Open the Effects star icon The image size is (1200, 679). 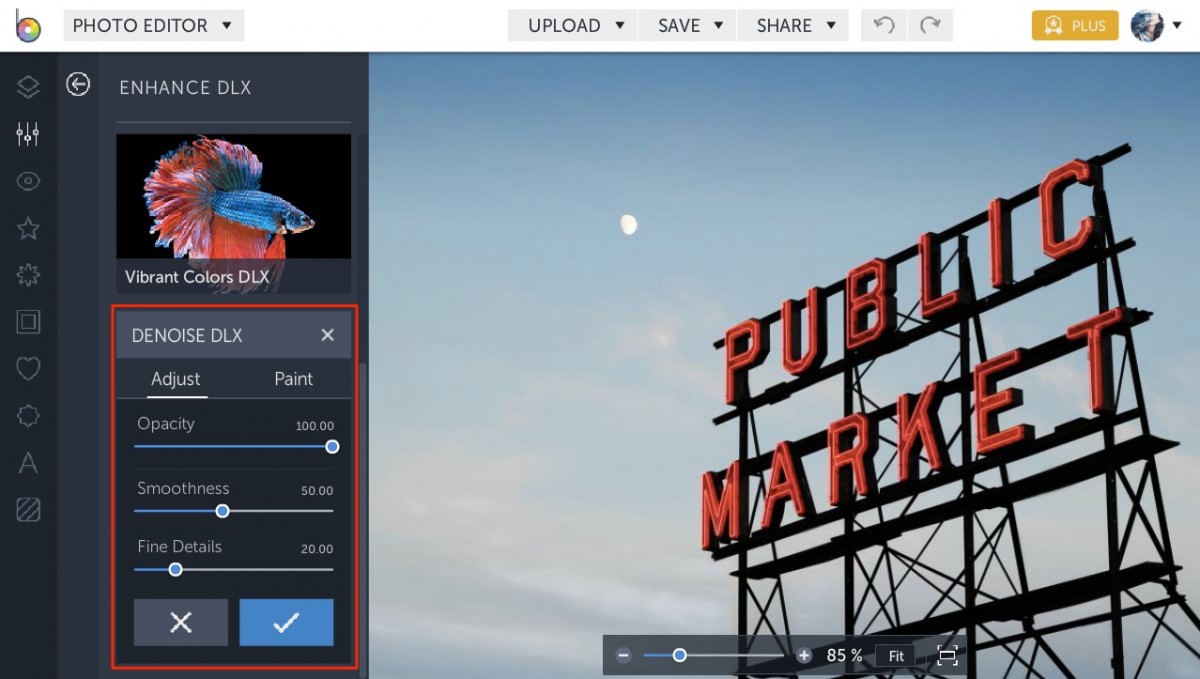(28, 228)
